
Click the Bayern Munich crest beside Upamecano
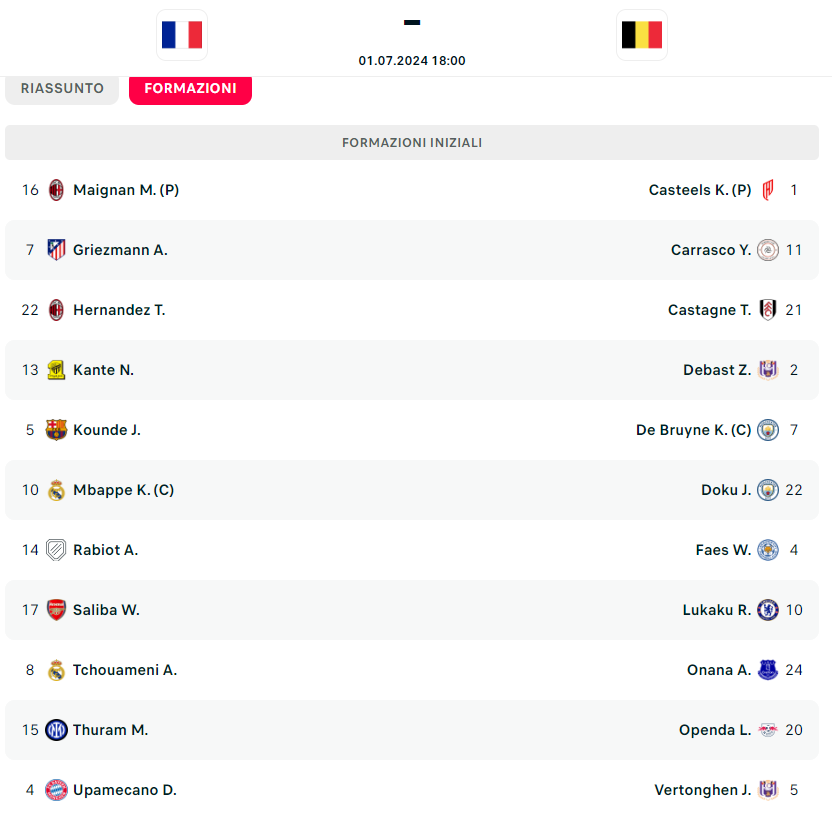click(x=57, y=790)
